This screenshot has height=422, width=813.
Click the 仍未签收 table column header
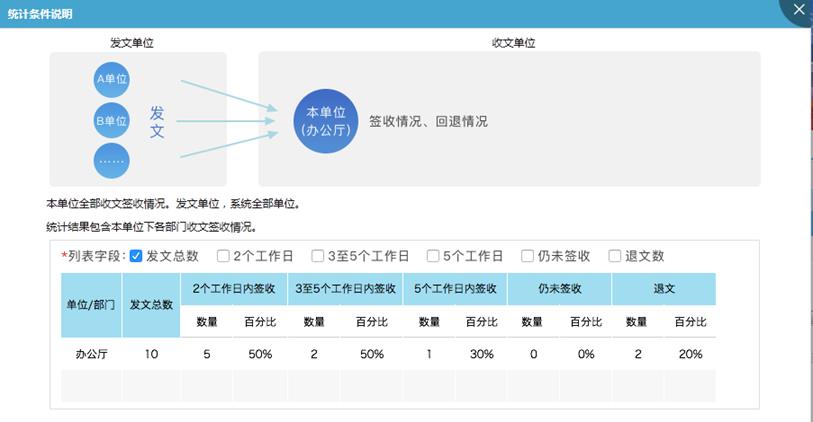[x=559, y=288]
